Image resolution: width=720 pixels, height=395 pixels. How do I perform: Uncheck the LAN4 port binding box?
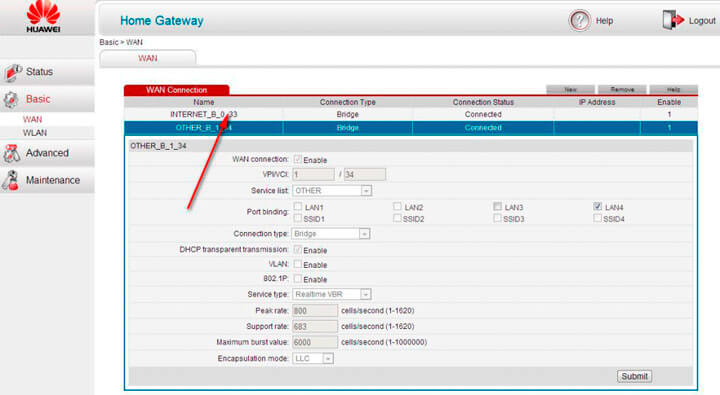[597, 207]
